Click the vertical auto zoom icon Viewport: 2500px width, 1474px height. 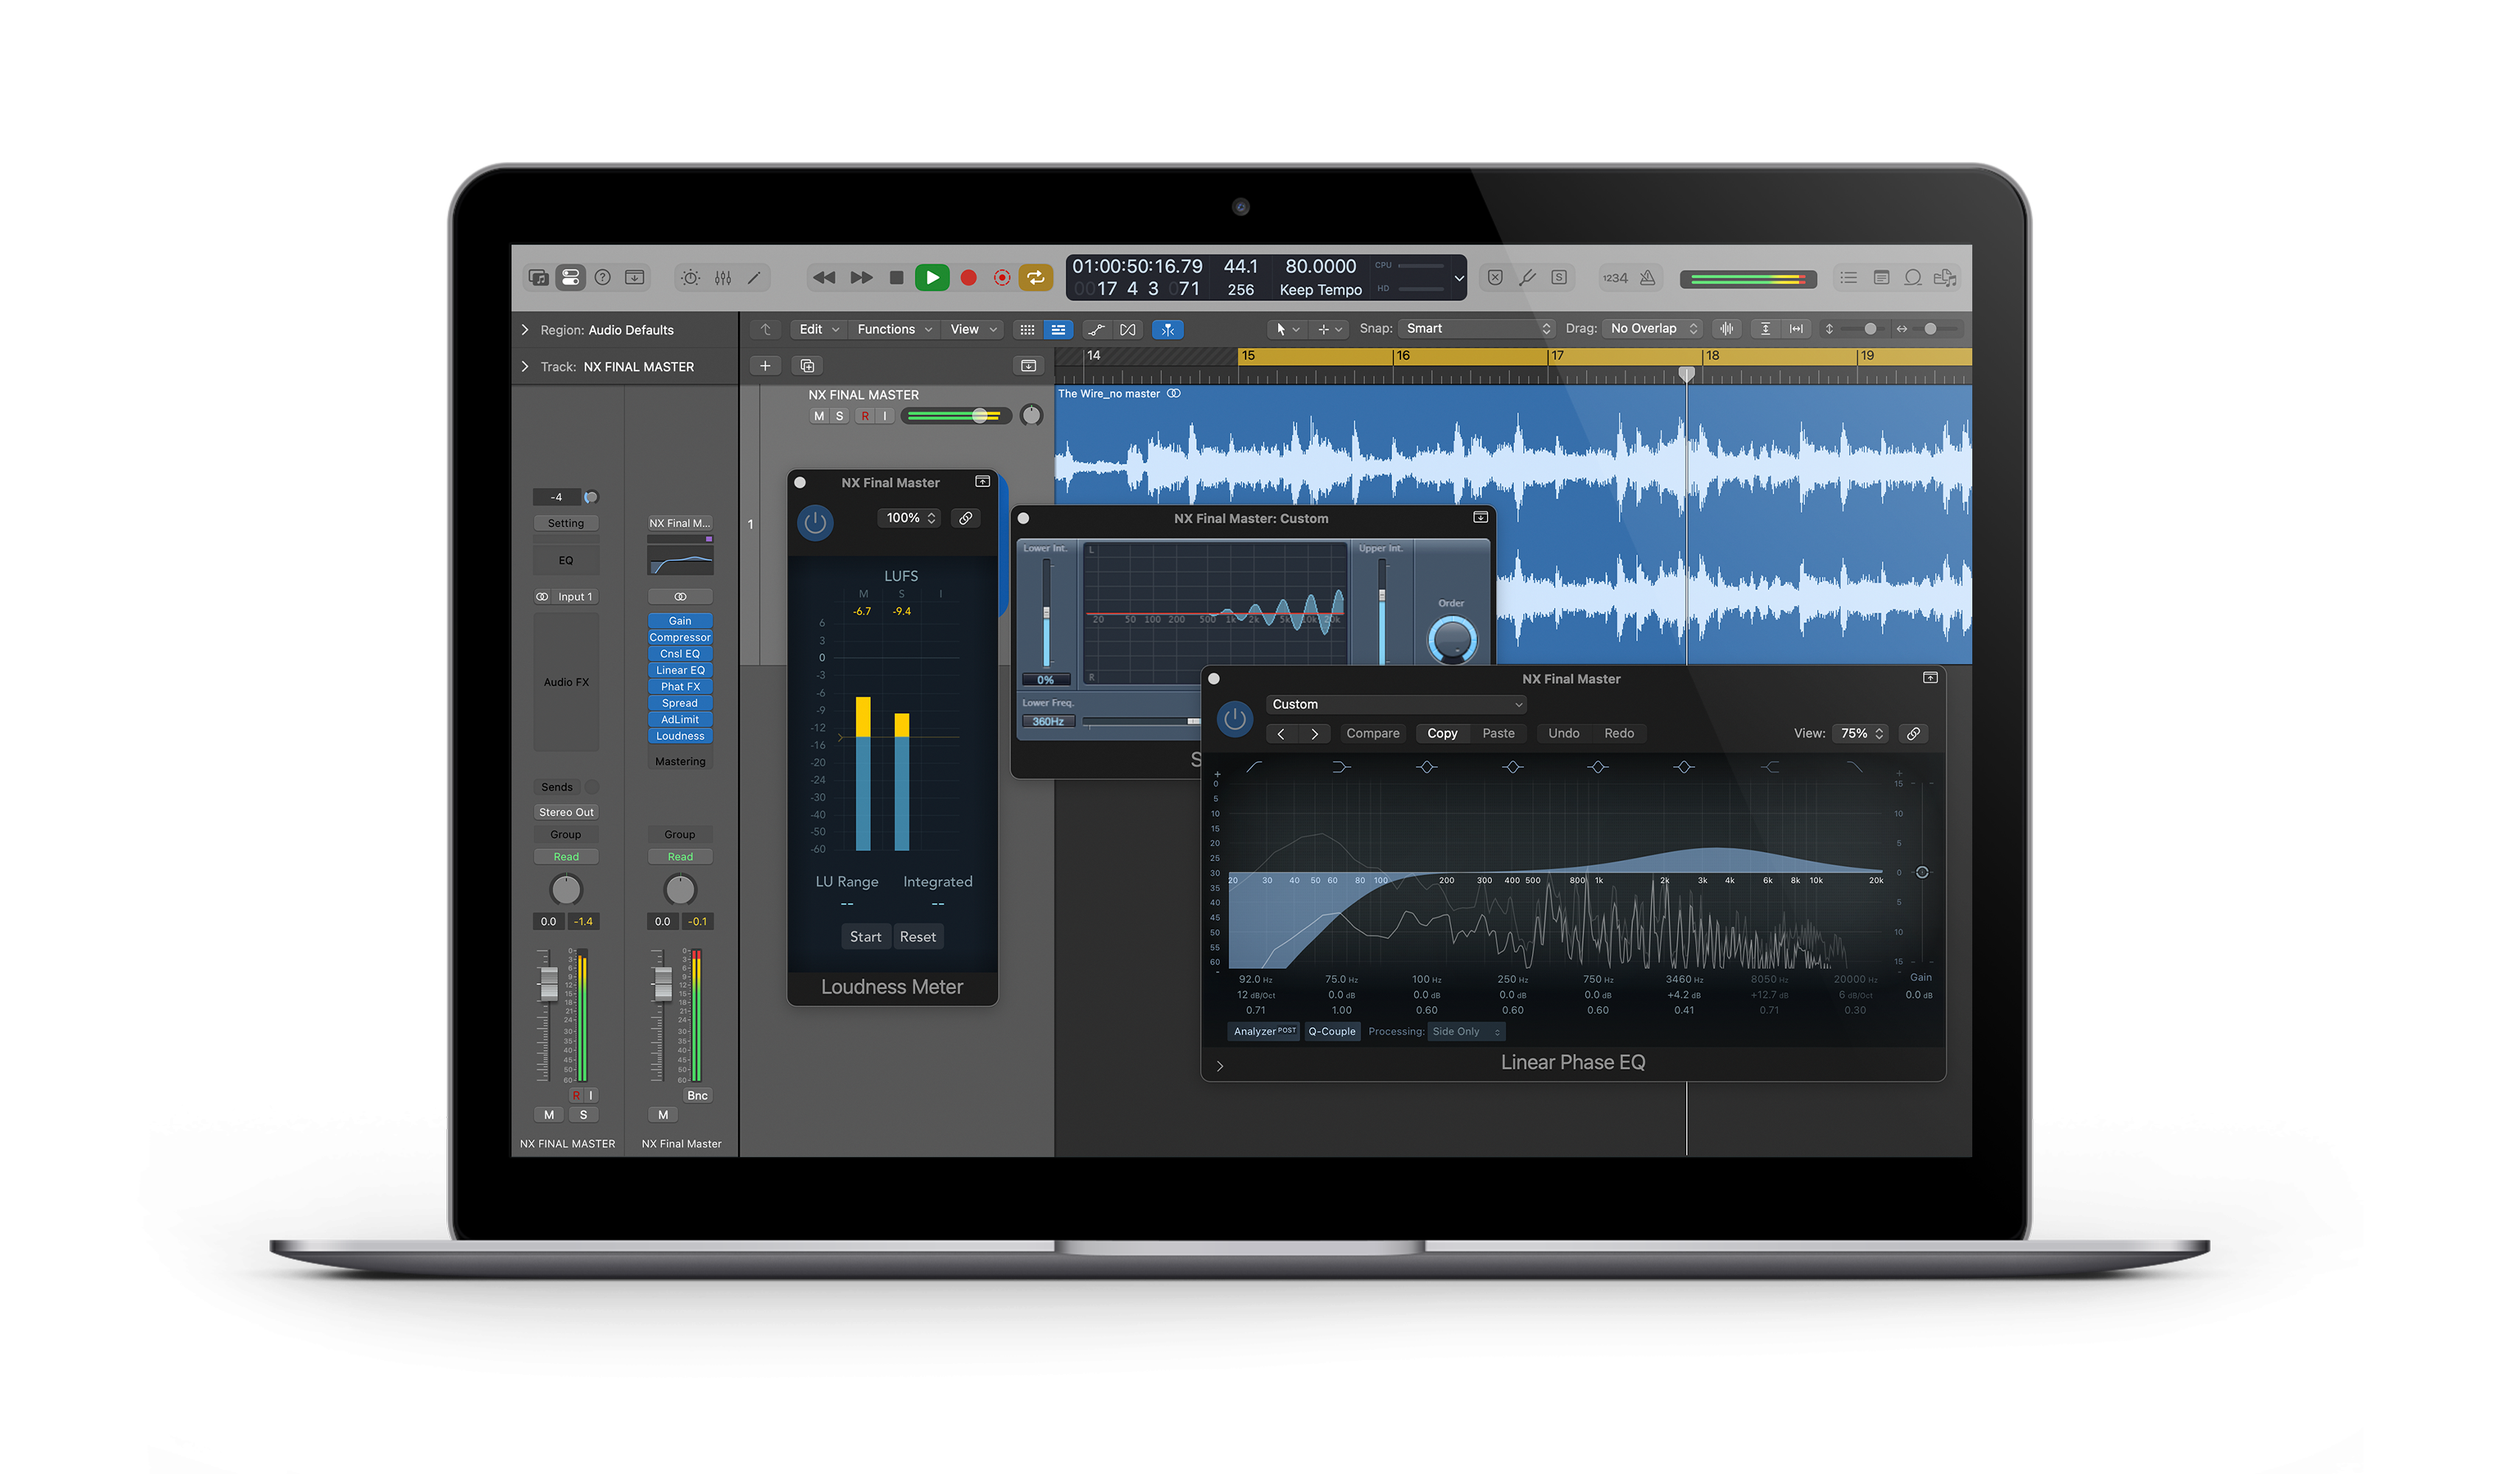click(1766, 328)
